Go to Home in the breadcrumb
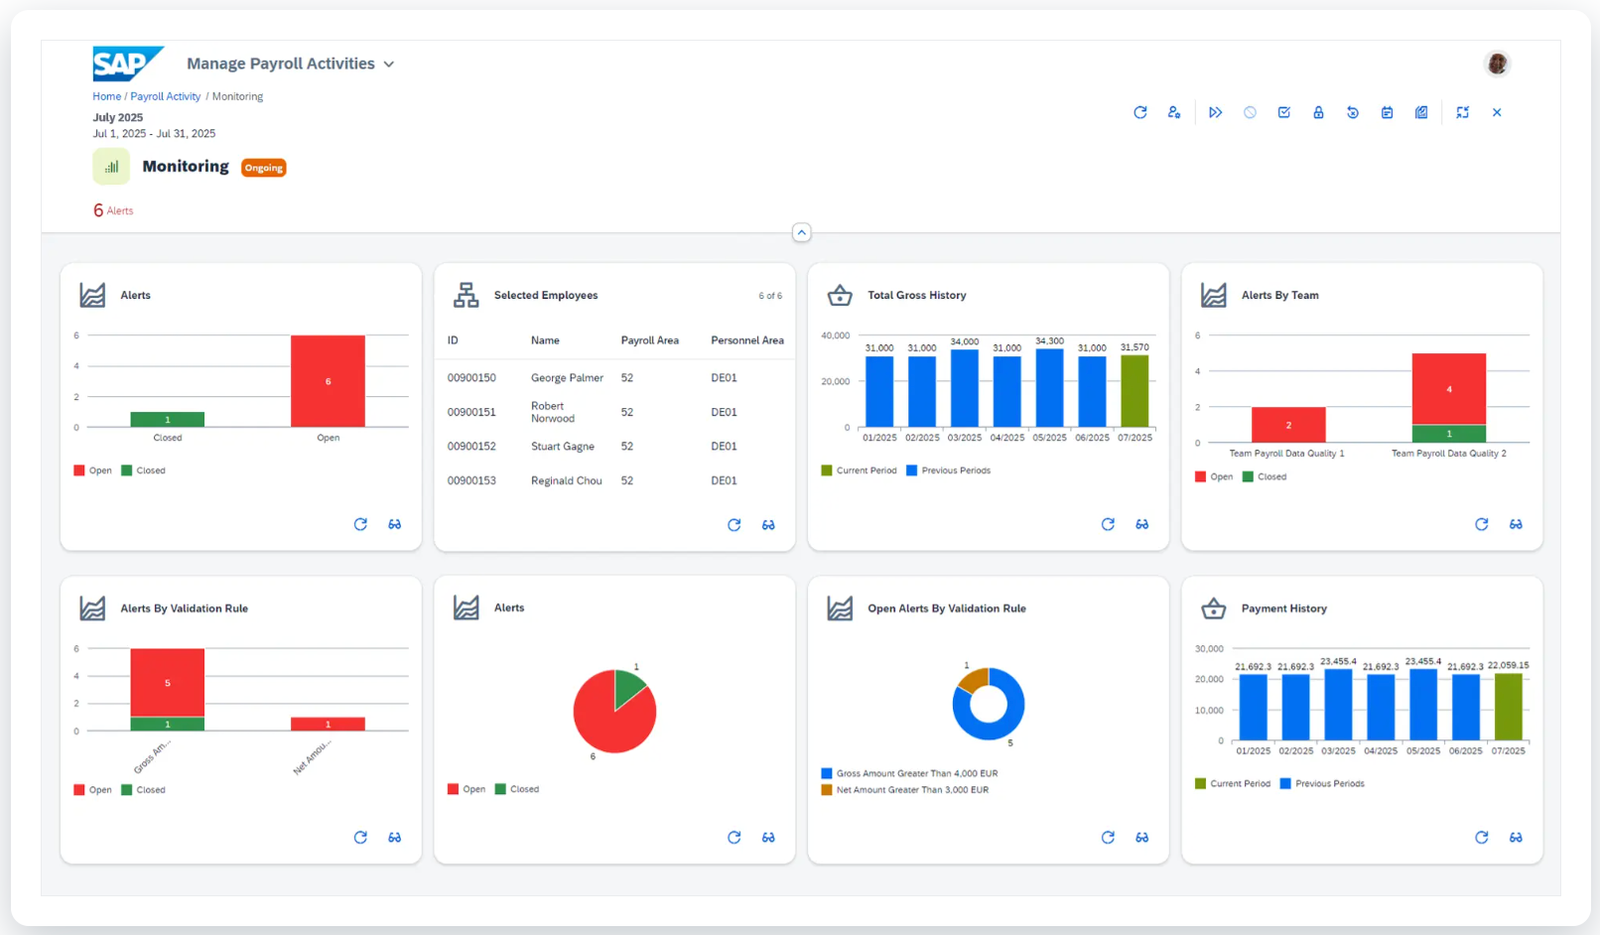The height and width of the screenshot is (935, 1600). (x=106, y=97)
